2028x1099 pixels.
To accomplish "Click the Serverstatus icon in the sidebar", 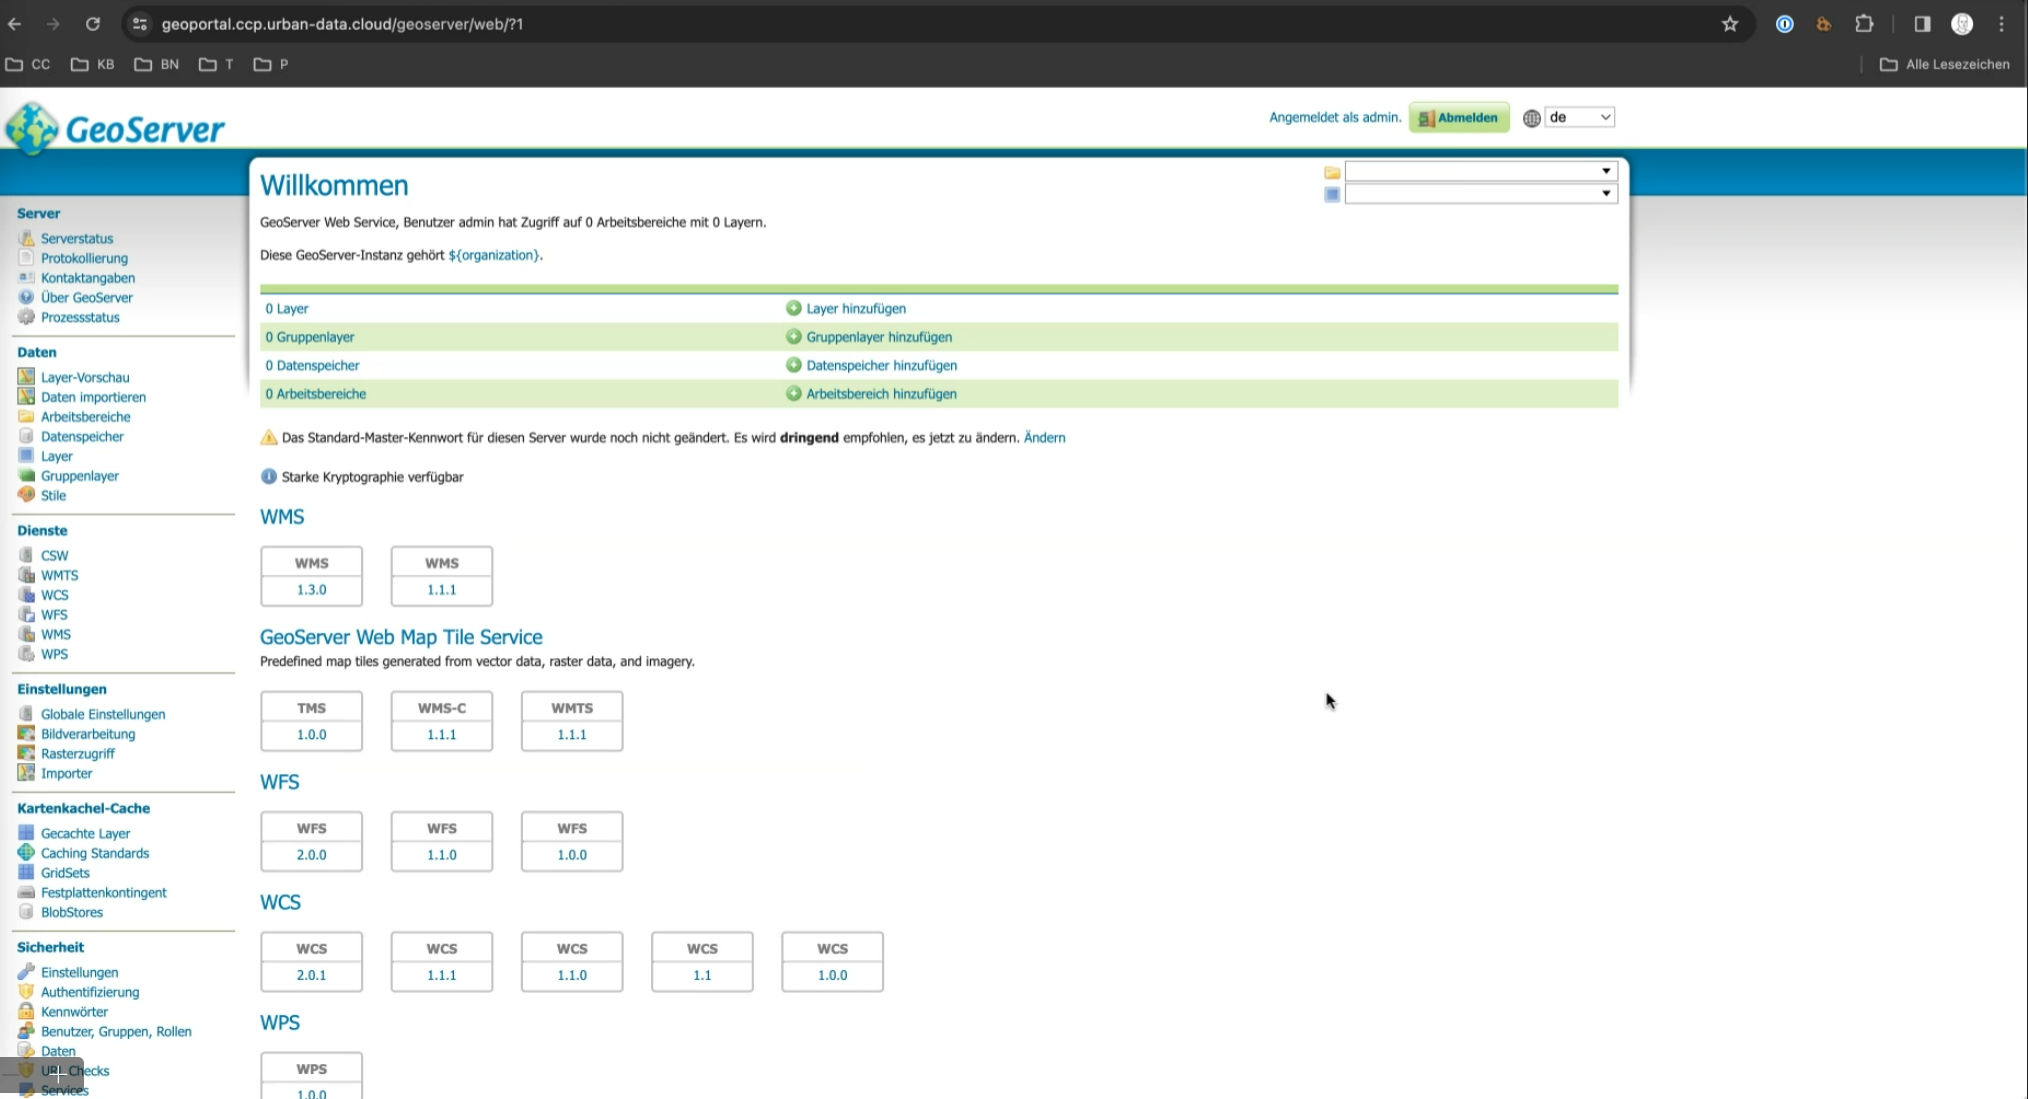I will [x=26, y=238].
